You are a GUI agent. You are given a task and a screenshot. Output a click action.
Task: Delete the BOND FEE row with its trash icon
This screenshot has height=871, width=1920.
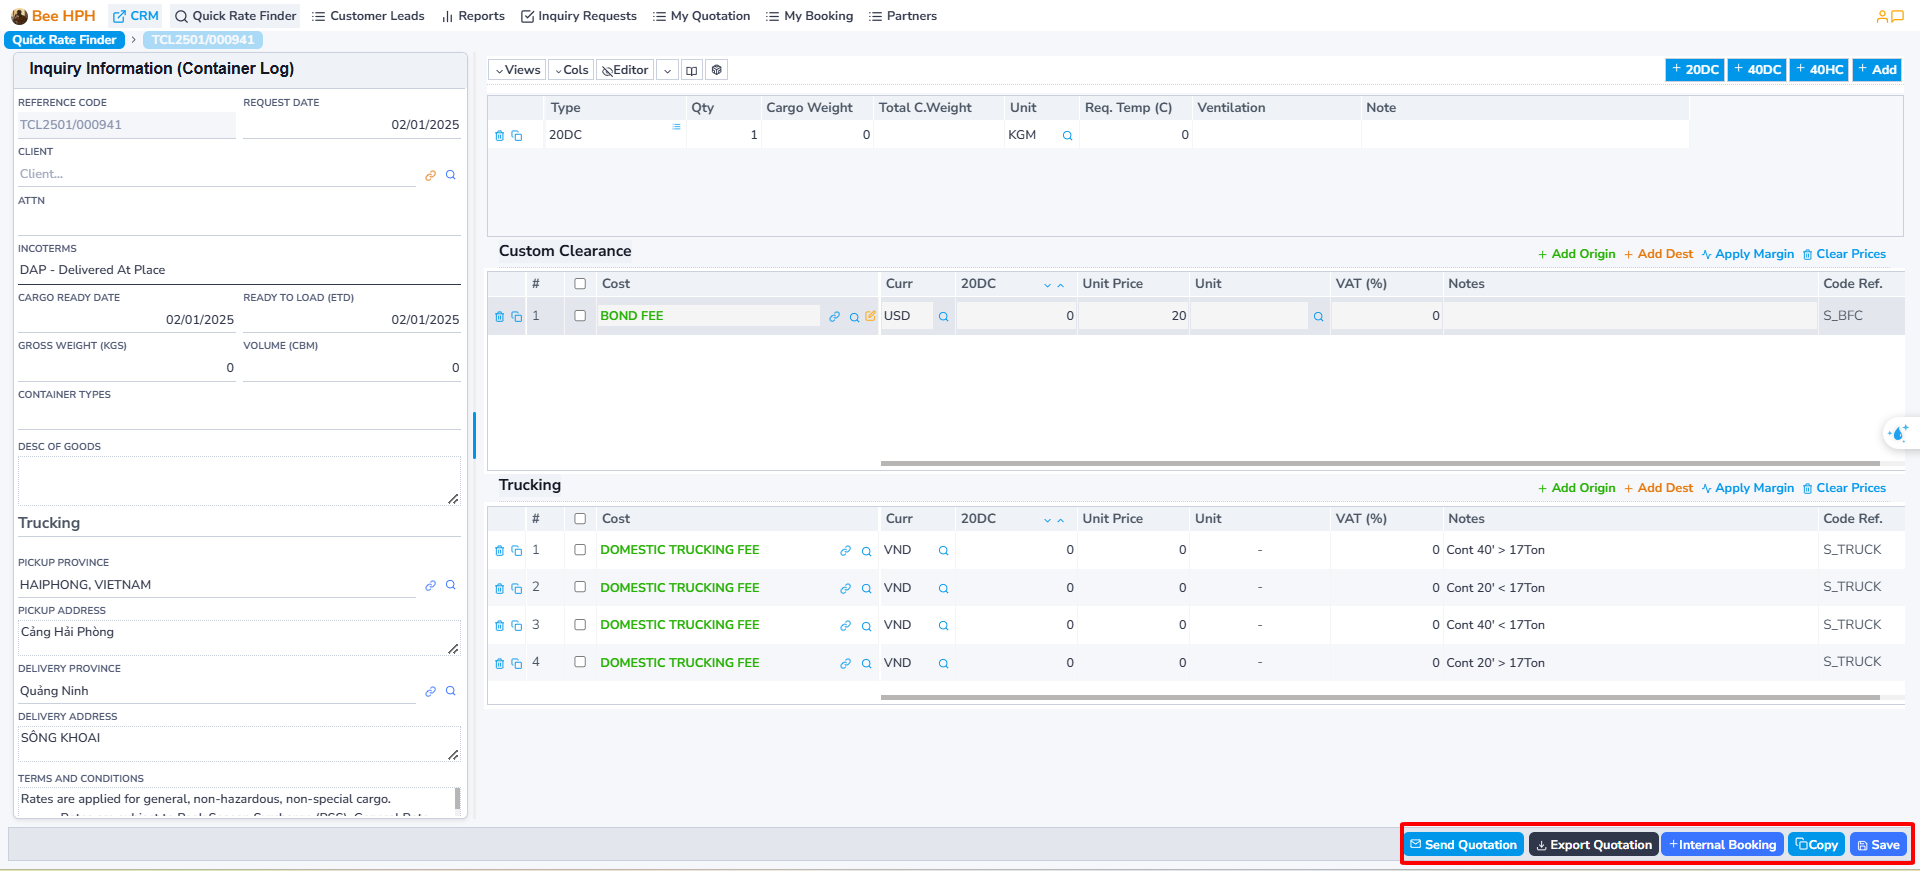[x=499, y=317]
